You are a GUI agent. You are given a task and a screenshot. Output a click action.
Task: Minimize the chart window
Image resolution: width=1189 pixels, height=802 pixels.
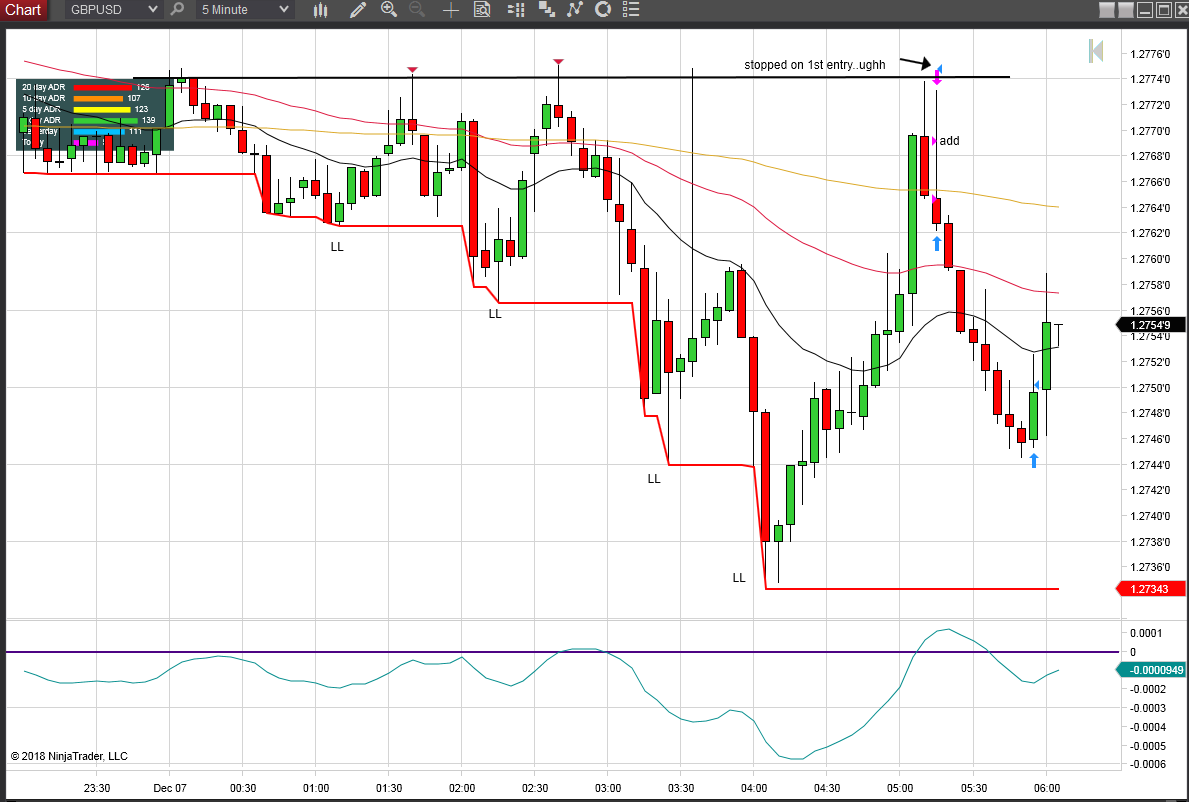(x=1145, y=10)
